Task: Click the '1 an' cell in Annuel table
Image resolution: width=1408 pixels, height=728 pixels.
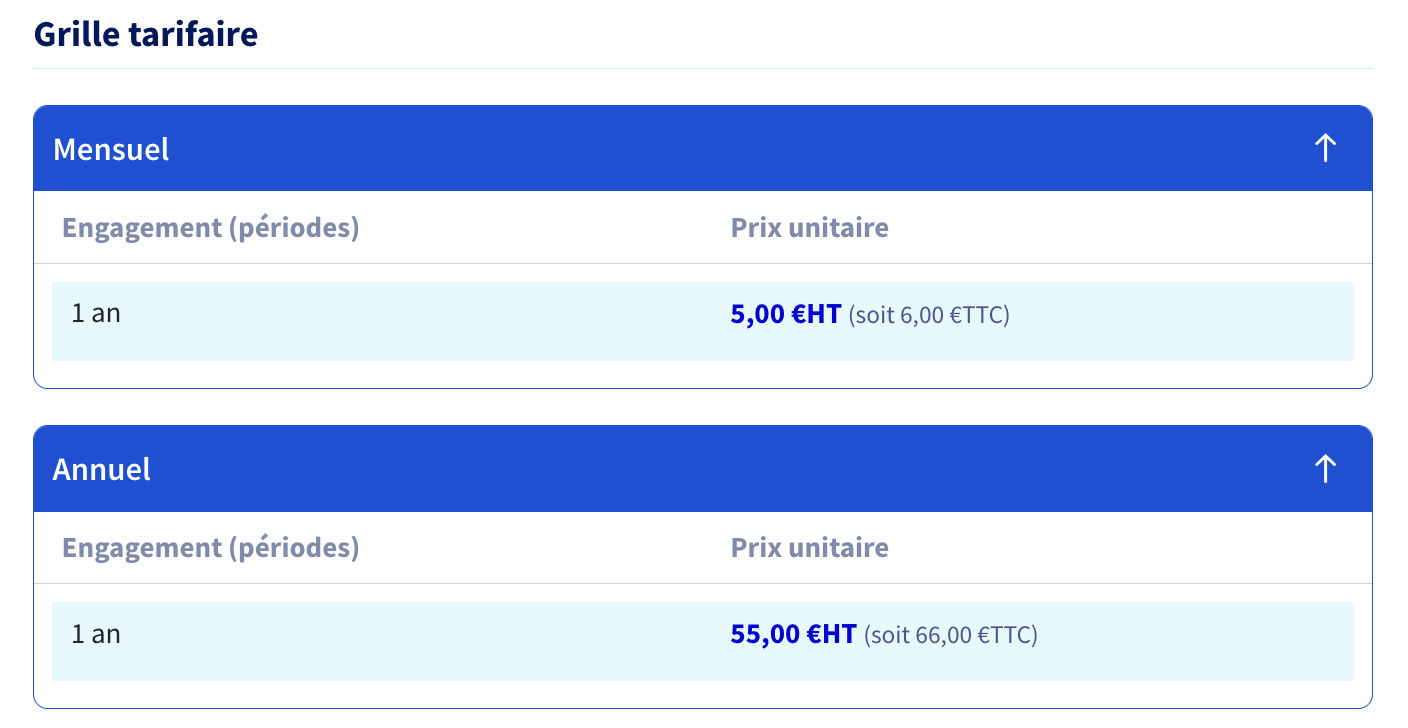Action: 96,633
